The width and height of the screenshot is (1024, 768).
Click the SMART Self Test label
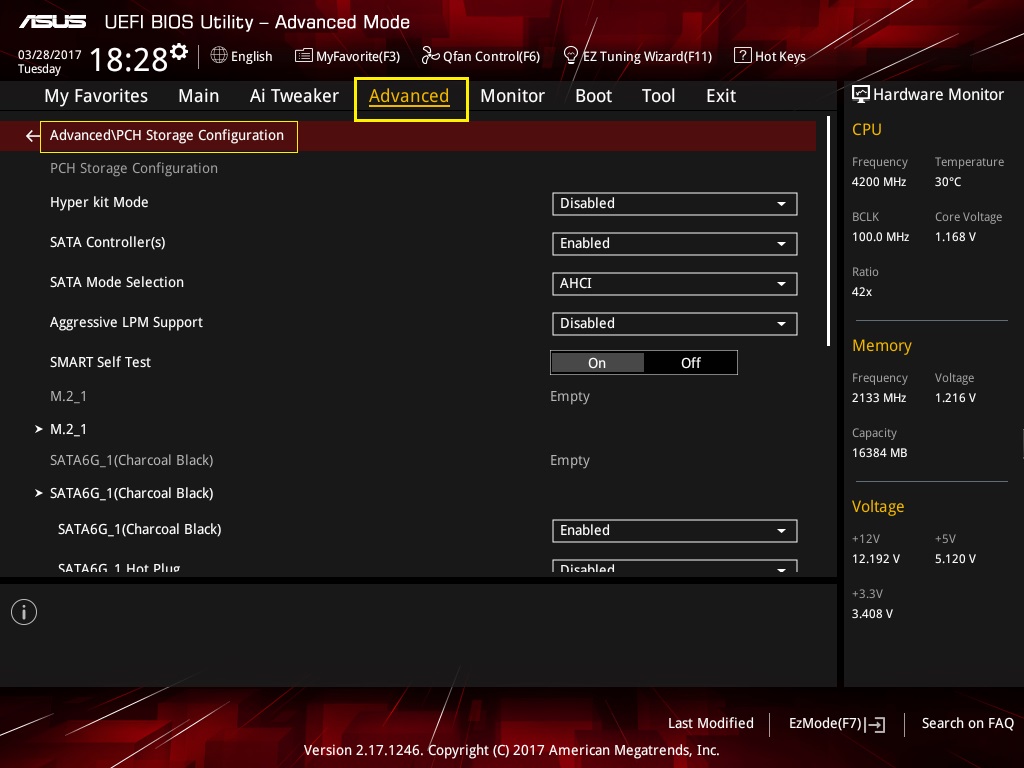point(101,362)
